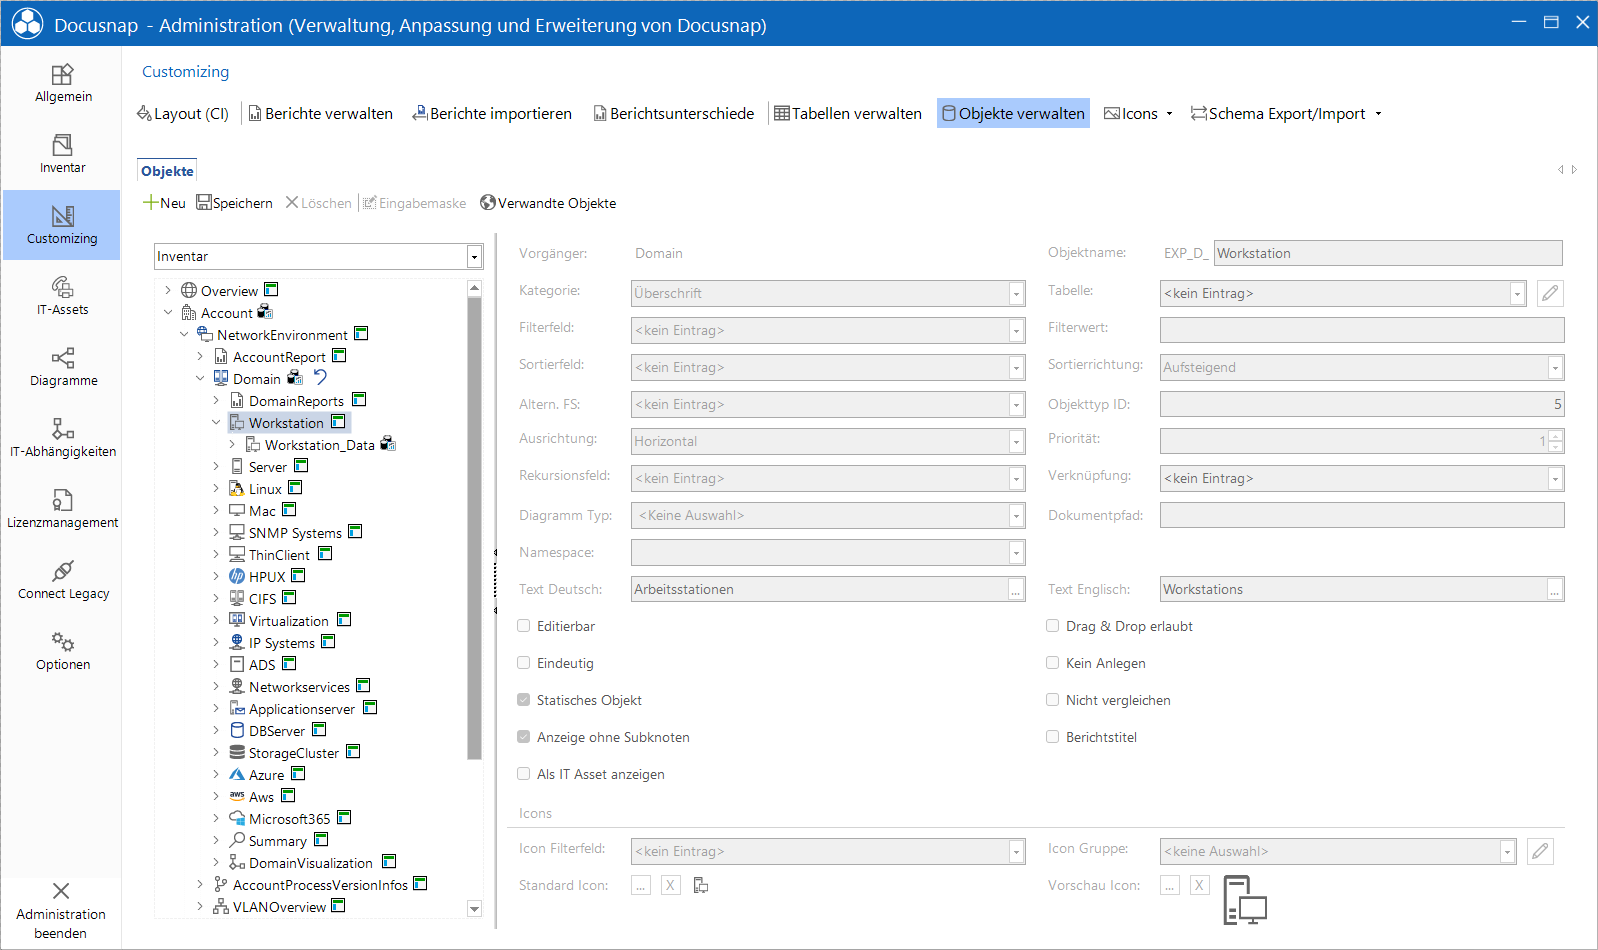1598x950 pixels.
Task: Select the Berichte verwalten menu item
Action: [x=320, y=114]
